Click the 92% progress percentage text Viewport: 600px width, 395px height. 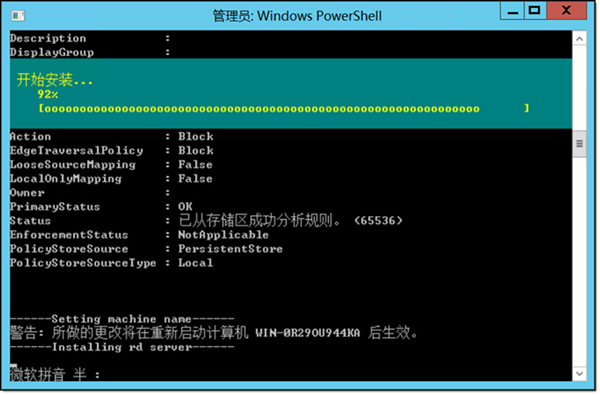coord(48,94)
